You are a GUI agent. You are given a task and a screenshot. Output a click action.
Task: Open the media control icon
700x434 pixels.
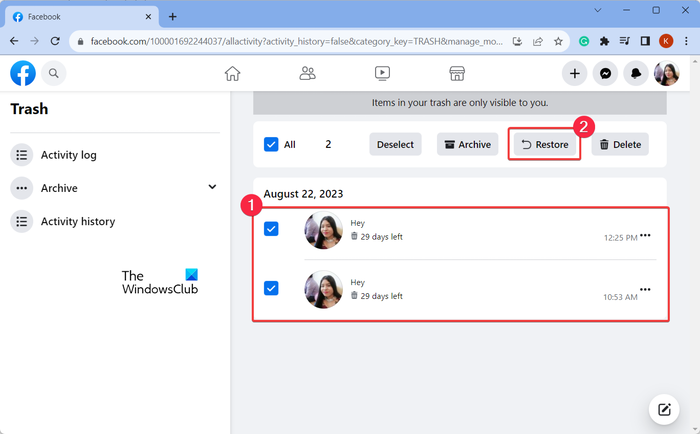click(x=625, y=41)
